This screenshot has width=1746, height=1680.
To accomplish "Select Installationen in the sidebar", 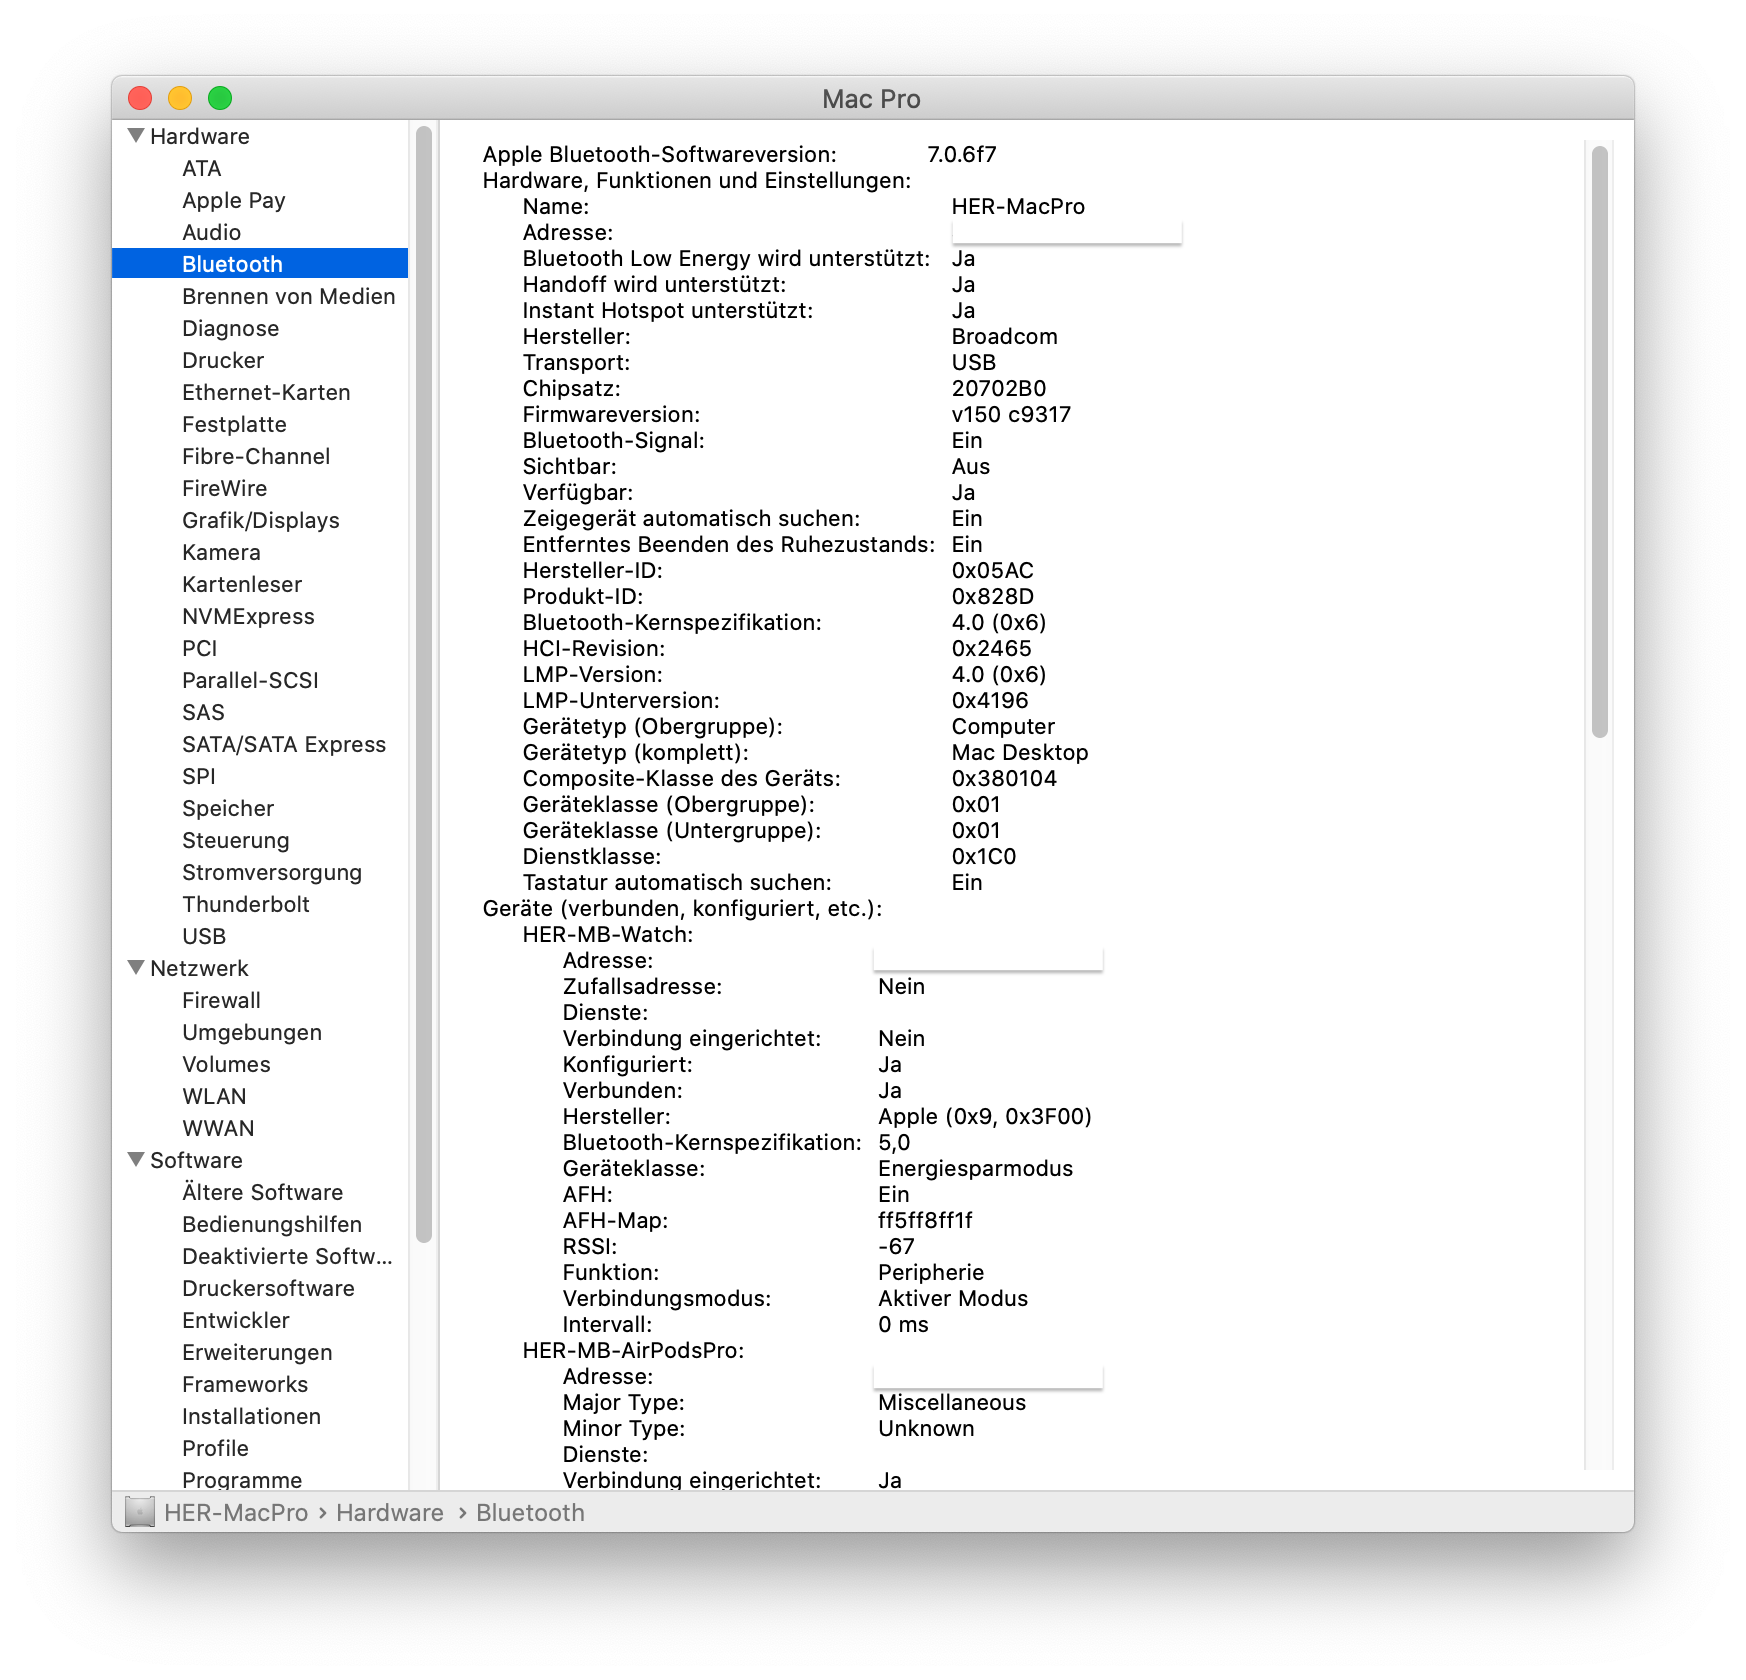I will point(251,1416).
